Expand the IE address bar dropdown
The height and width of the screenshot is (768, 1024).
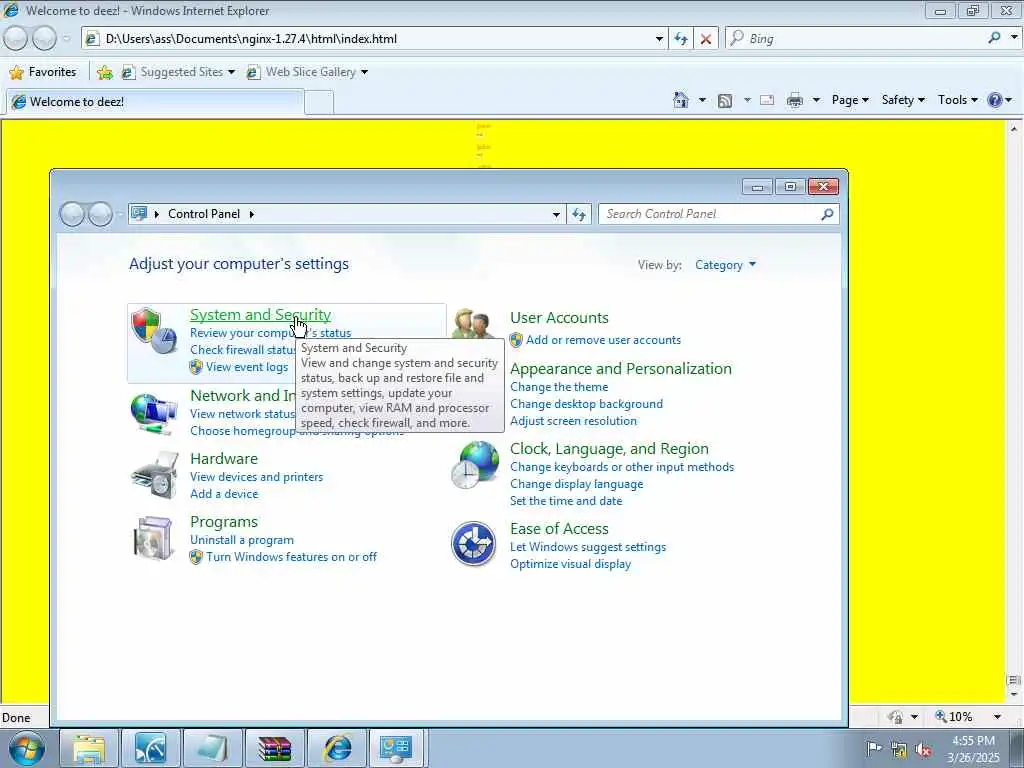tap(659, 39)
